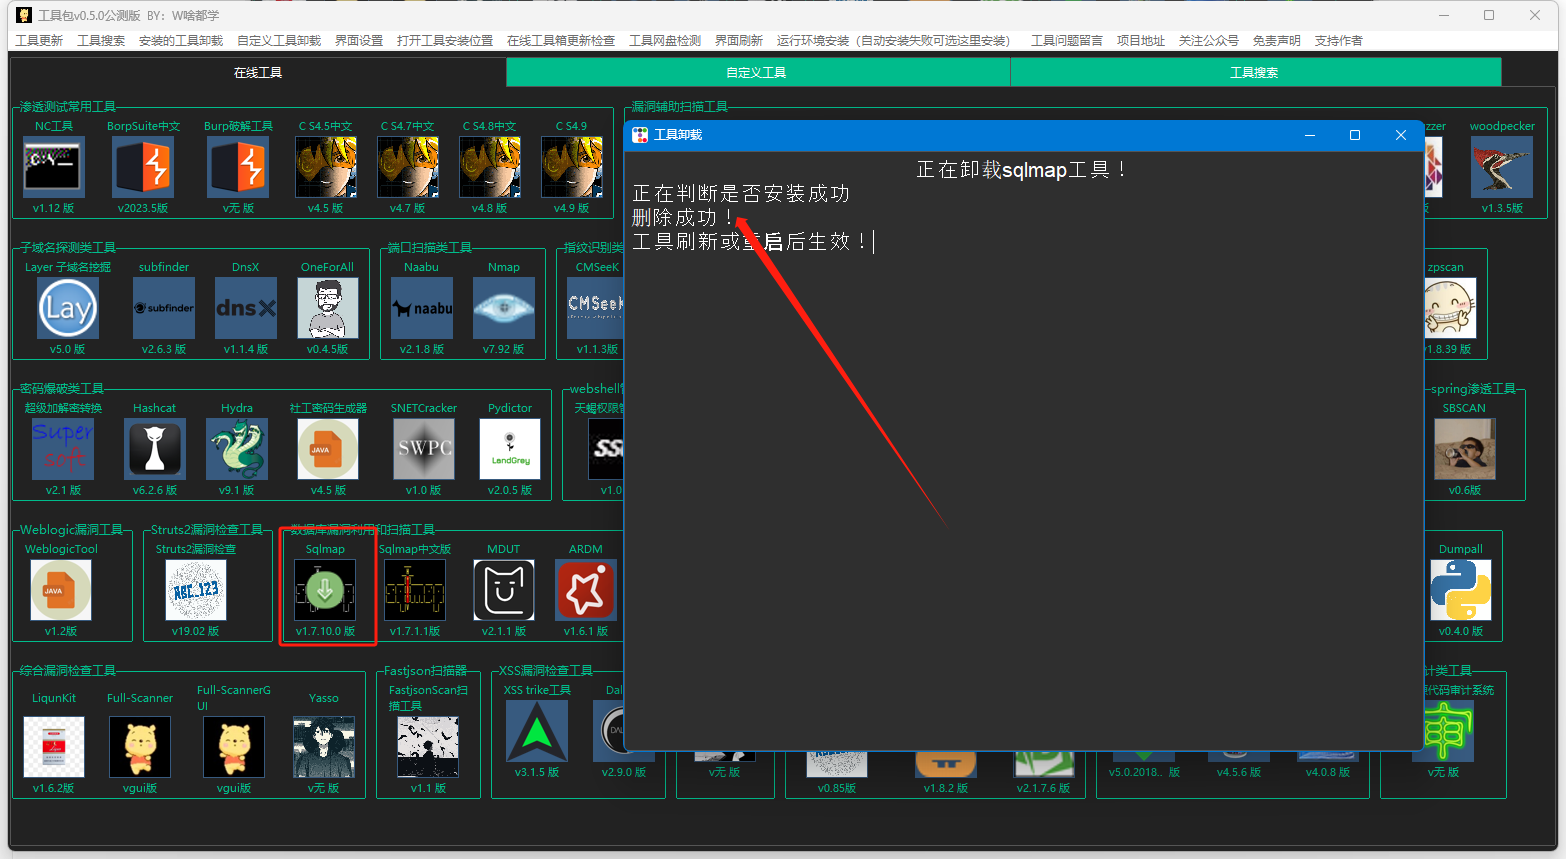Open the NC工具 netcat icon
This screenshot has height=859, width=1566.
pos(54,167)
